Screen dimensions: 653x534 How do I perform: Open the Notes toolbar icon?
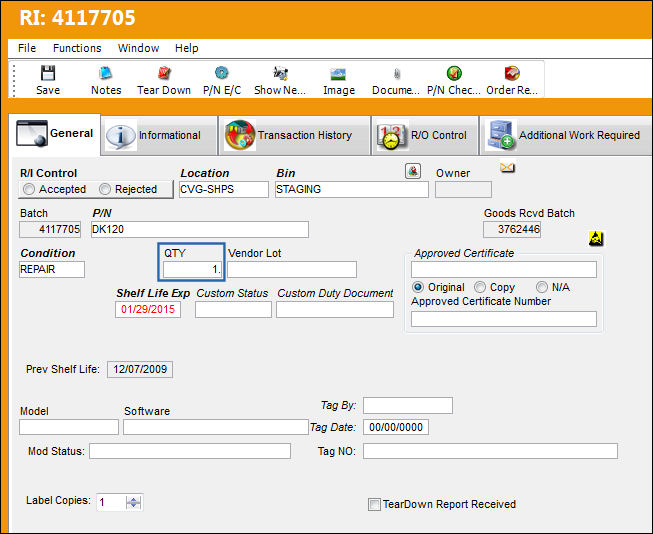coord(106,73)
